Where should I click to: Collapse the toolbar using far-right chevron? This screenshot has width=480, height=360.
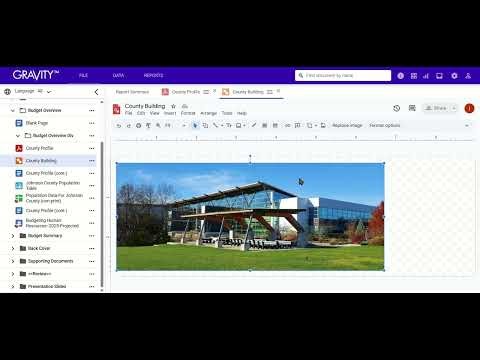point(467,126)
